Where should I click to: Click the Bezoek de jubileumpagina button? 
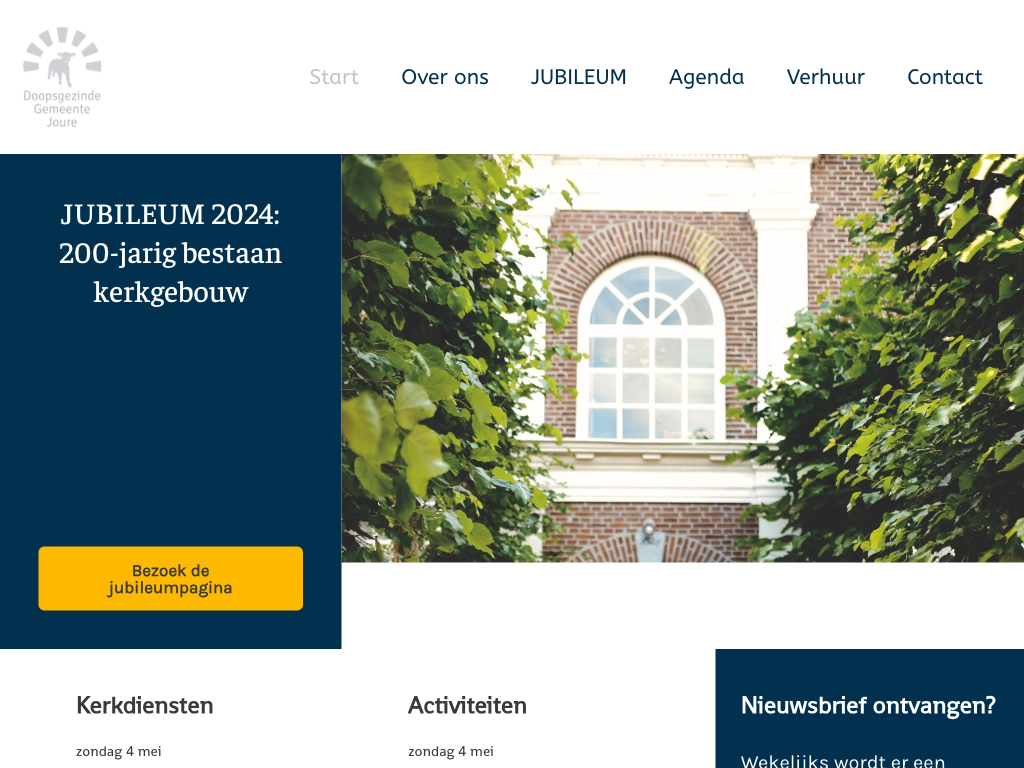(170, 579)
